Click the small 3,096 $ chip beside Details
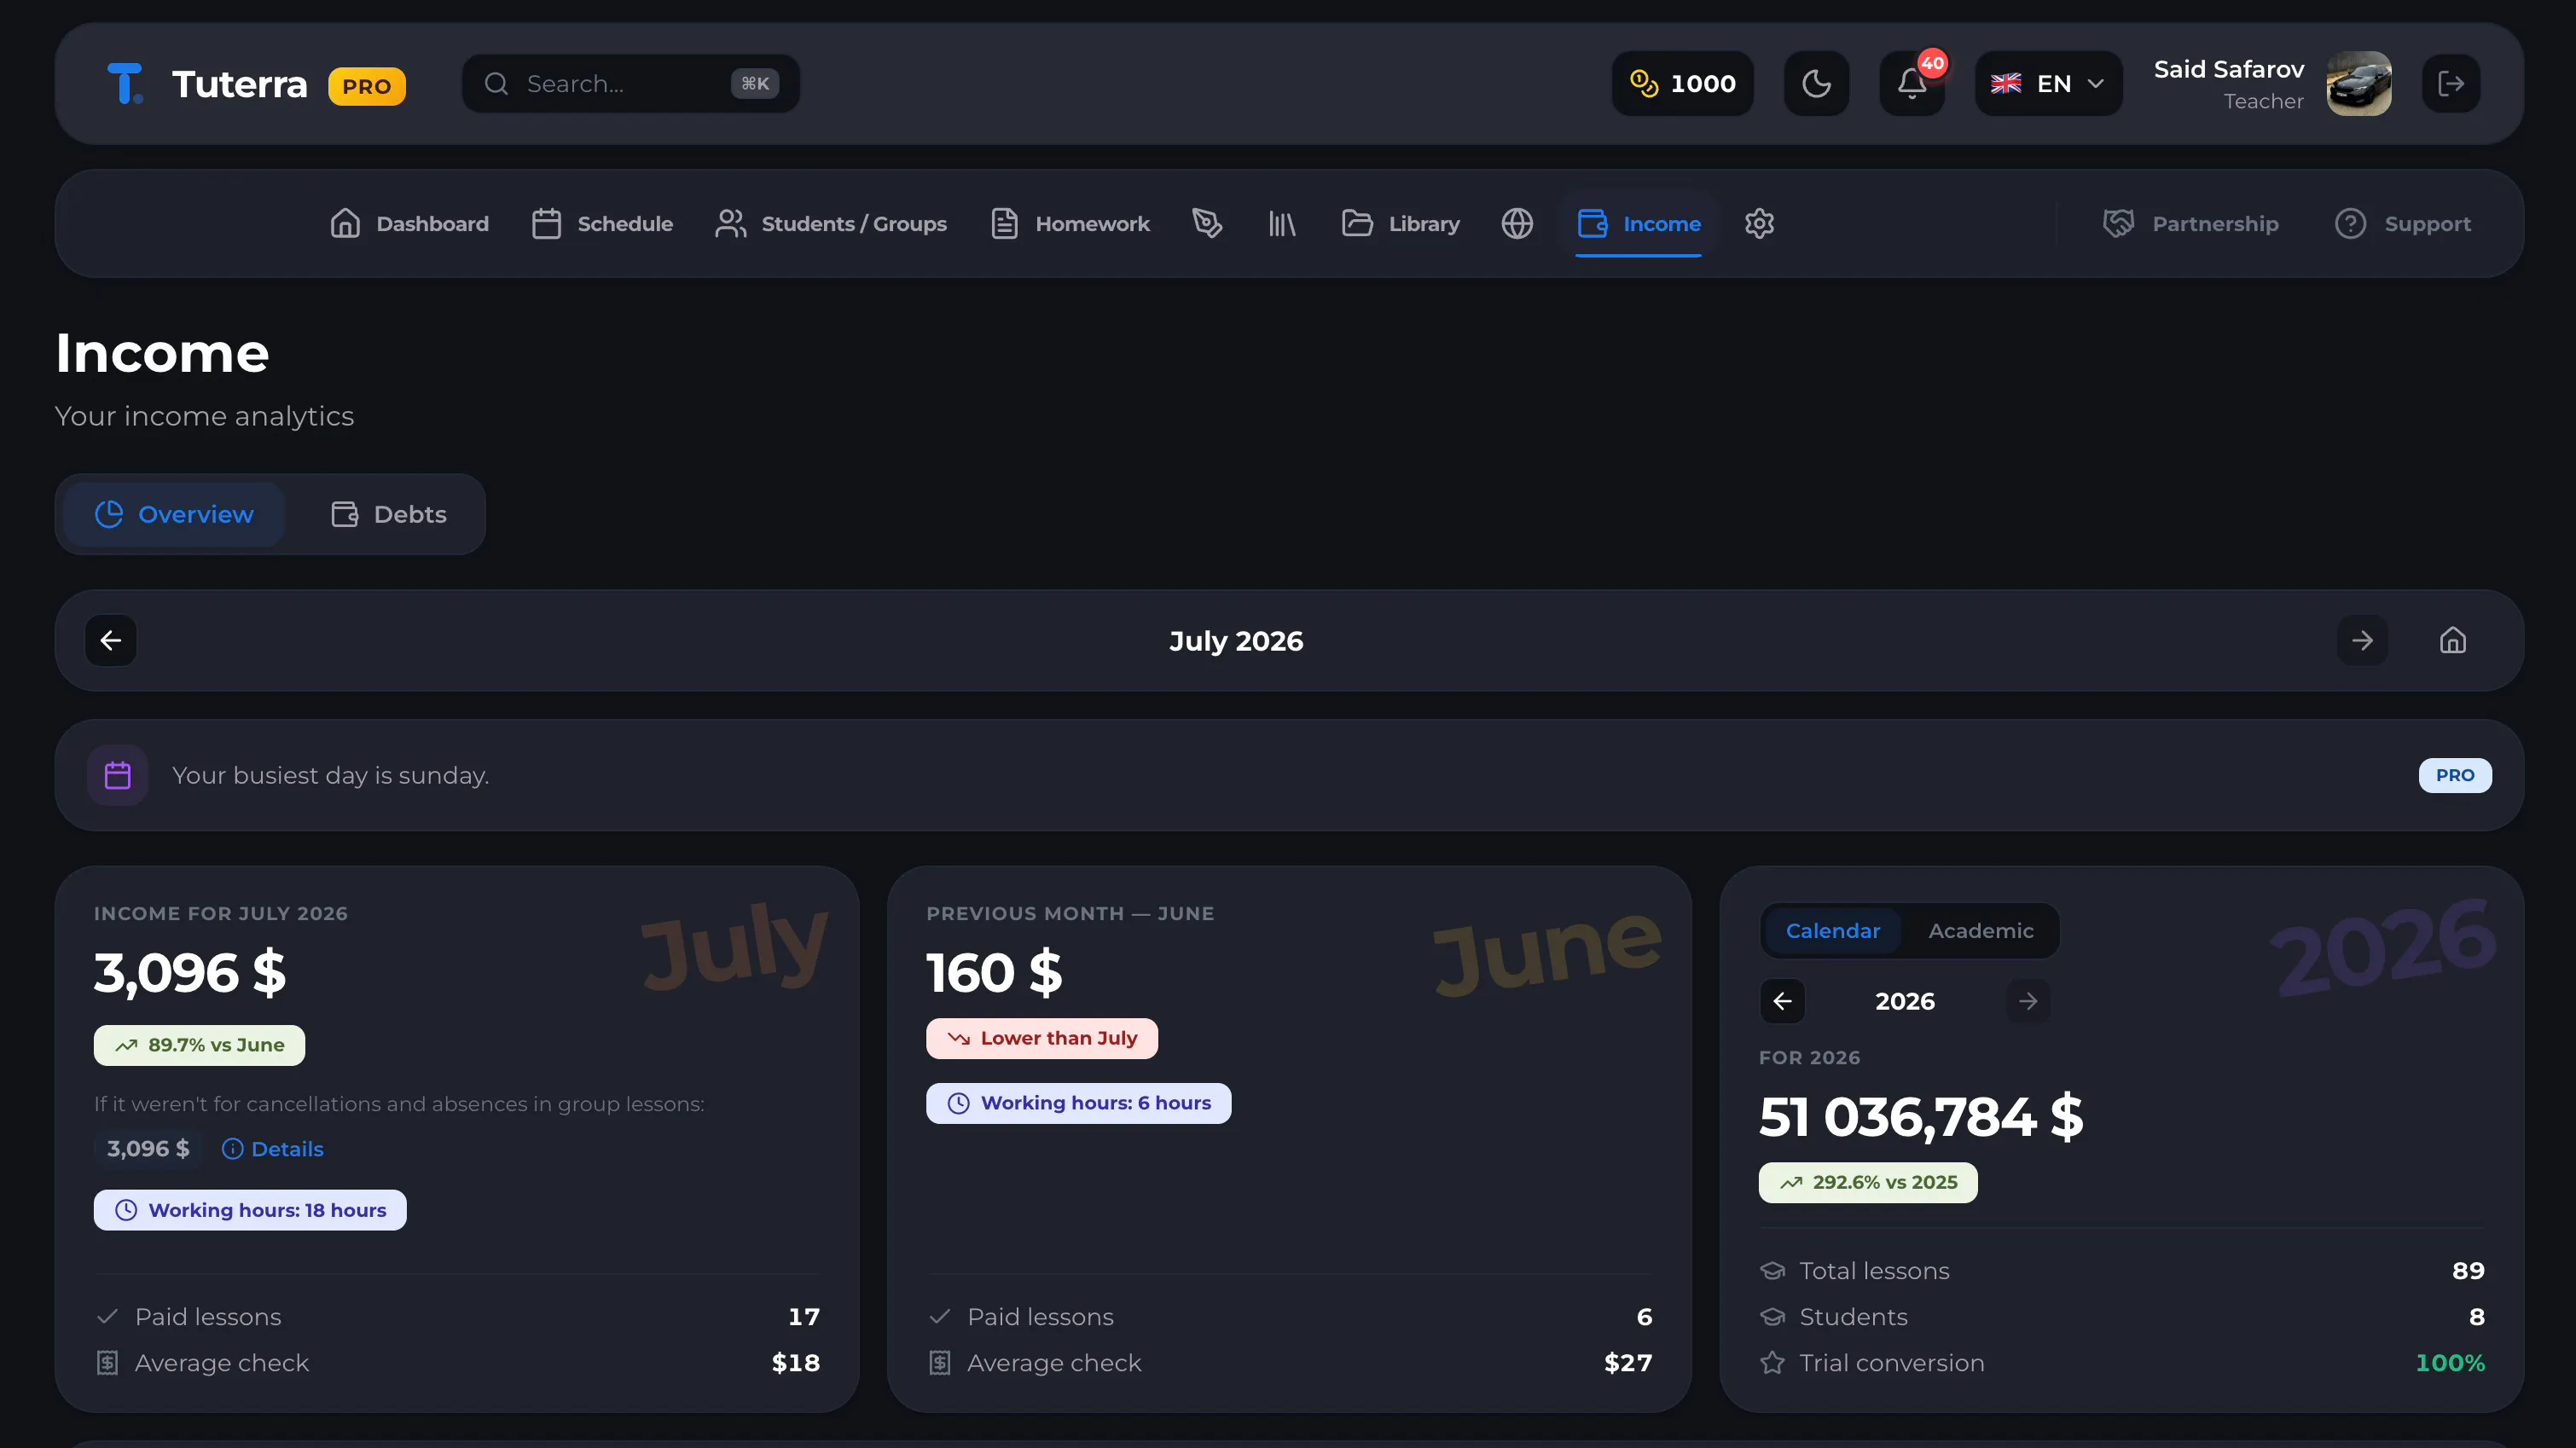2576x1448 pixels. (x=148, y=1150)
